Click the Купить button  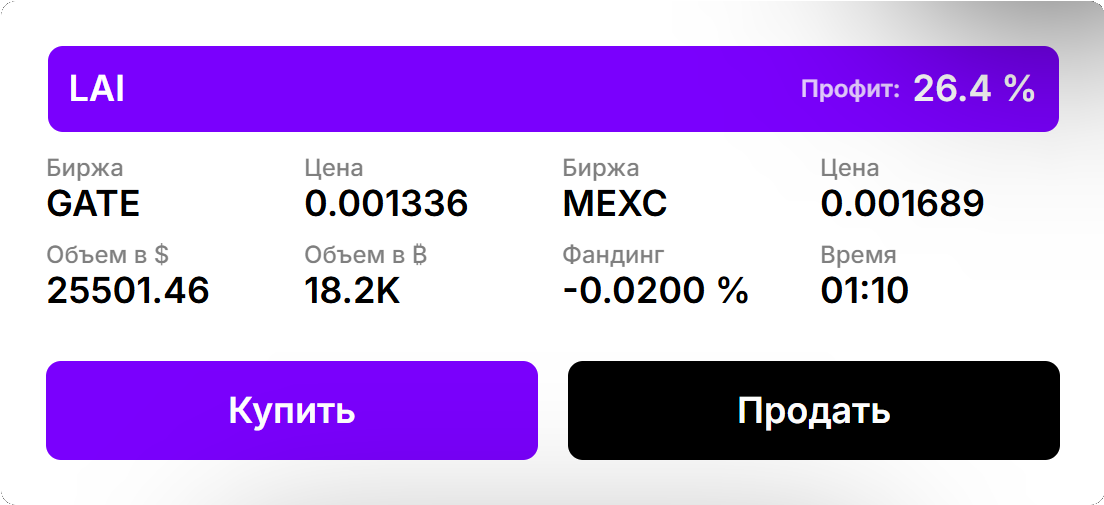[x=291, y=411]
